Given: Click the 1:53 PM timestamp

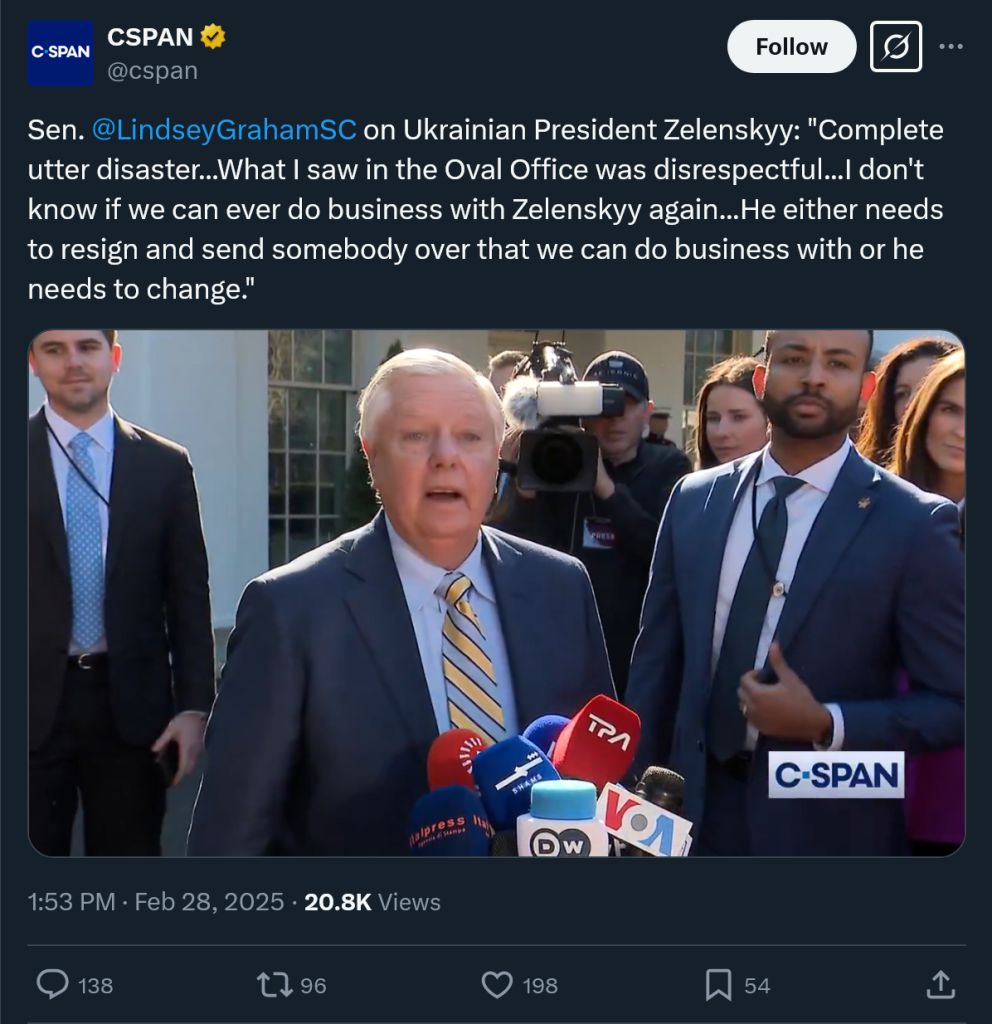Looking at the screenshot, I should [72, 901].
